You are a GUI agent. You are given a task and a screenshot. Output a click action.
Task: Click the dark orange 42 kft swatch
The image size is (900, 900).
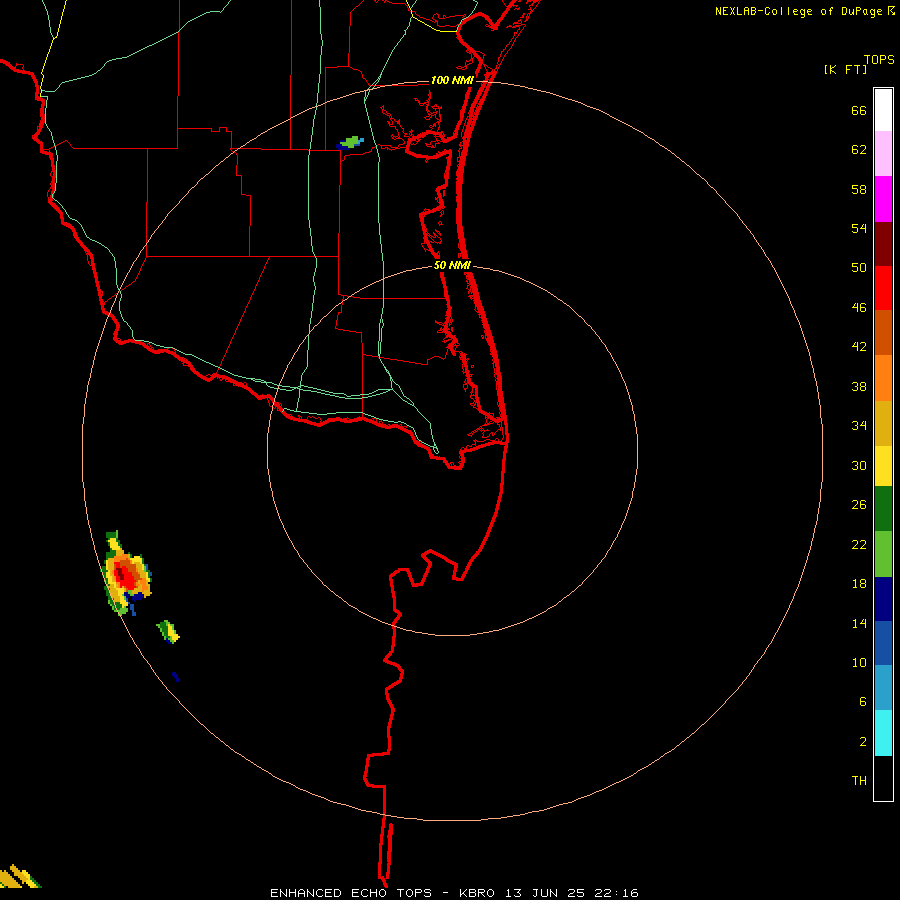click(x=883, y=332)
